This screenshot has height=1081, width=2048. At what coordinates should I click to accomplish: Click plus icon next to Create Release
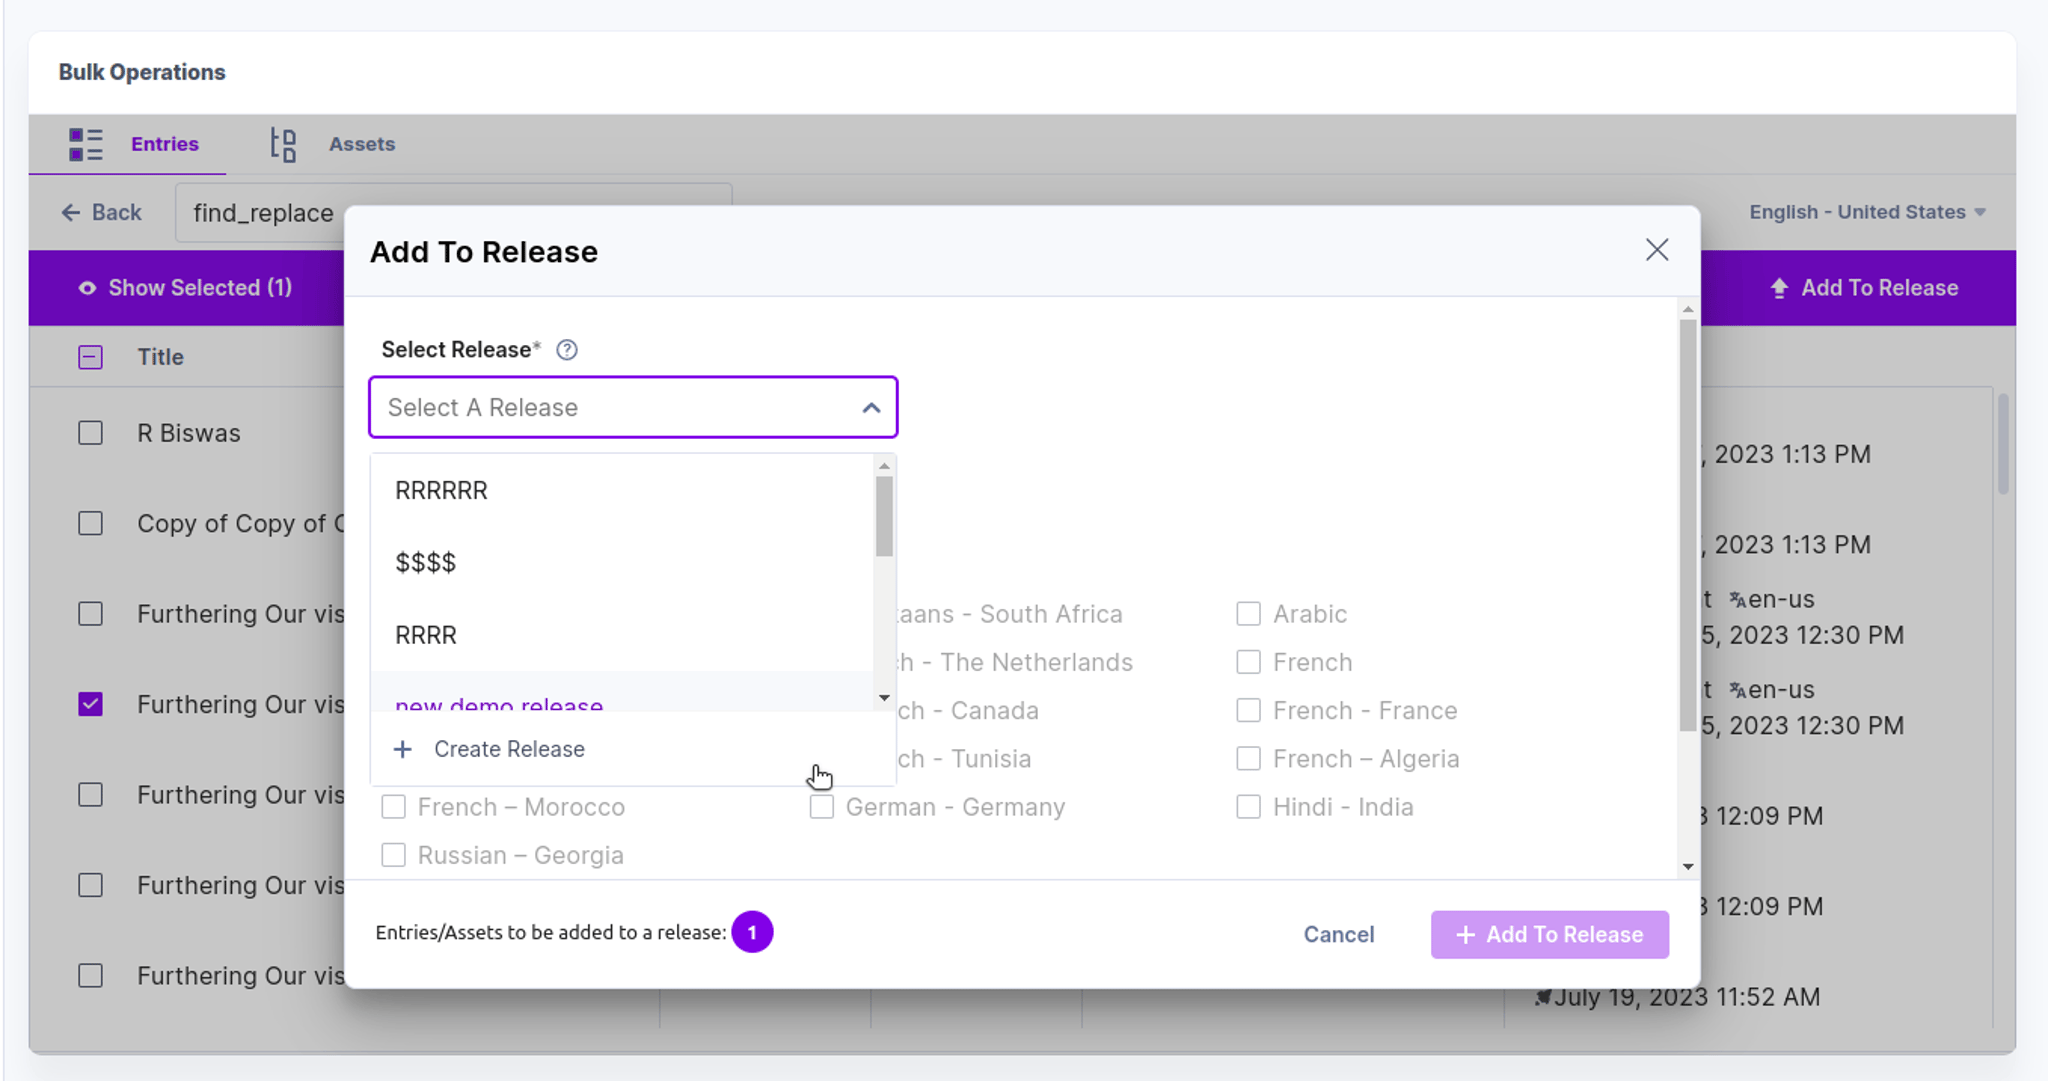point(402,749)
